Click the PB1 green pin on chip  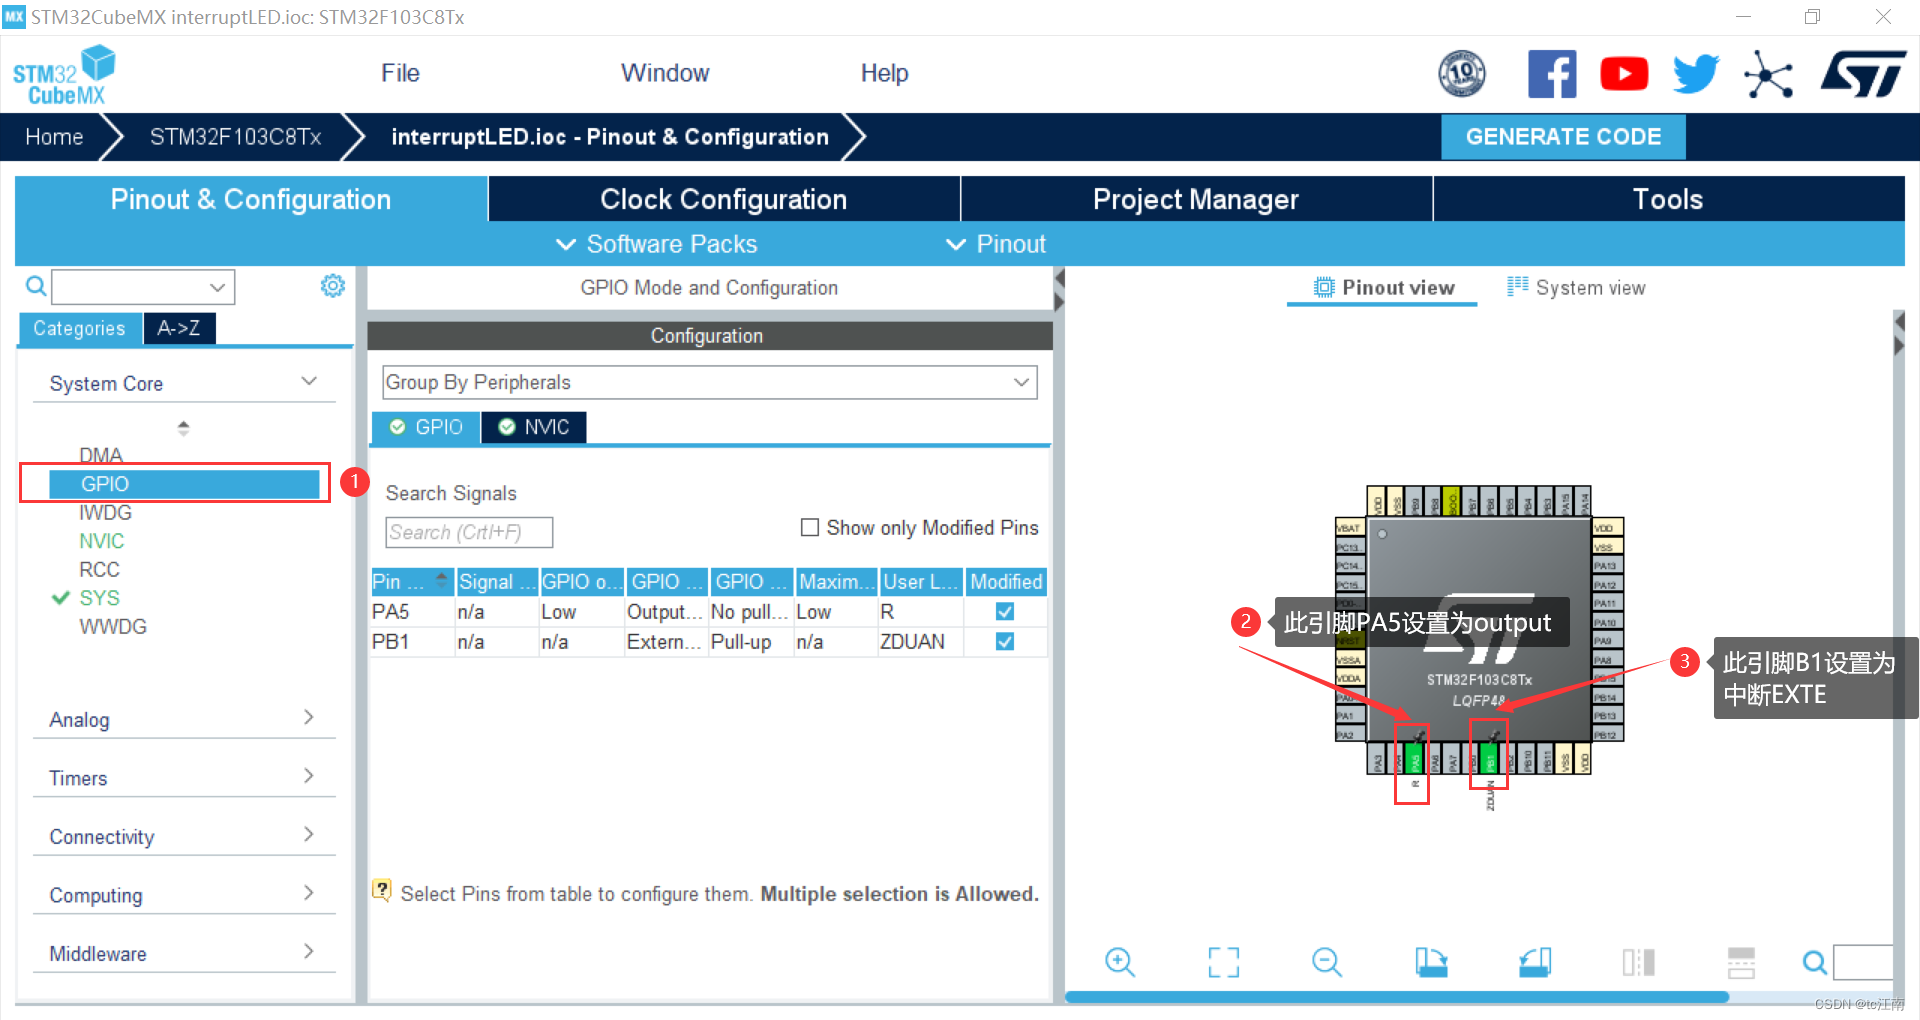(x=1490, y=759)
